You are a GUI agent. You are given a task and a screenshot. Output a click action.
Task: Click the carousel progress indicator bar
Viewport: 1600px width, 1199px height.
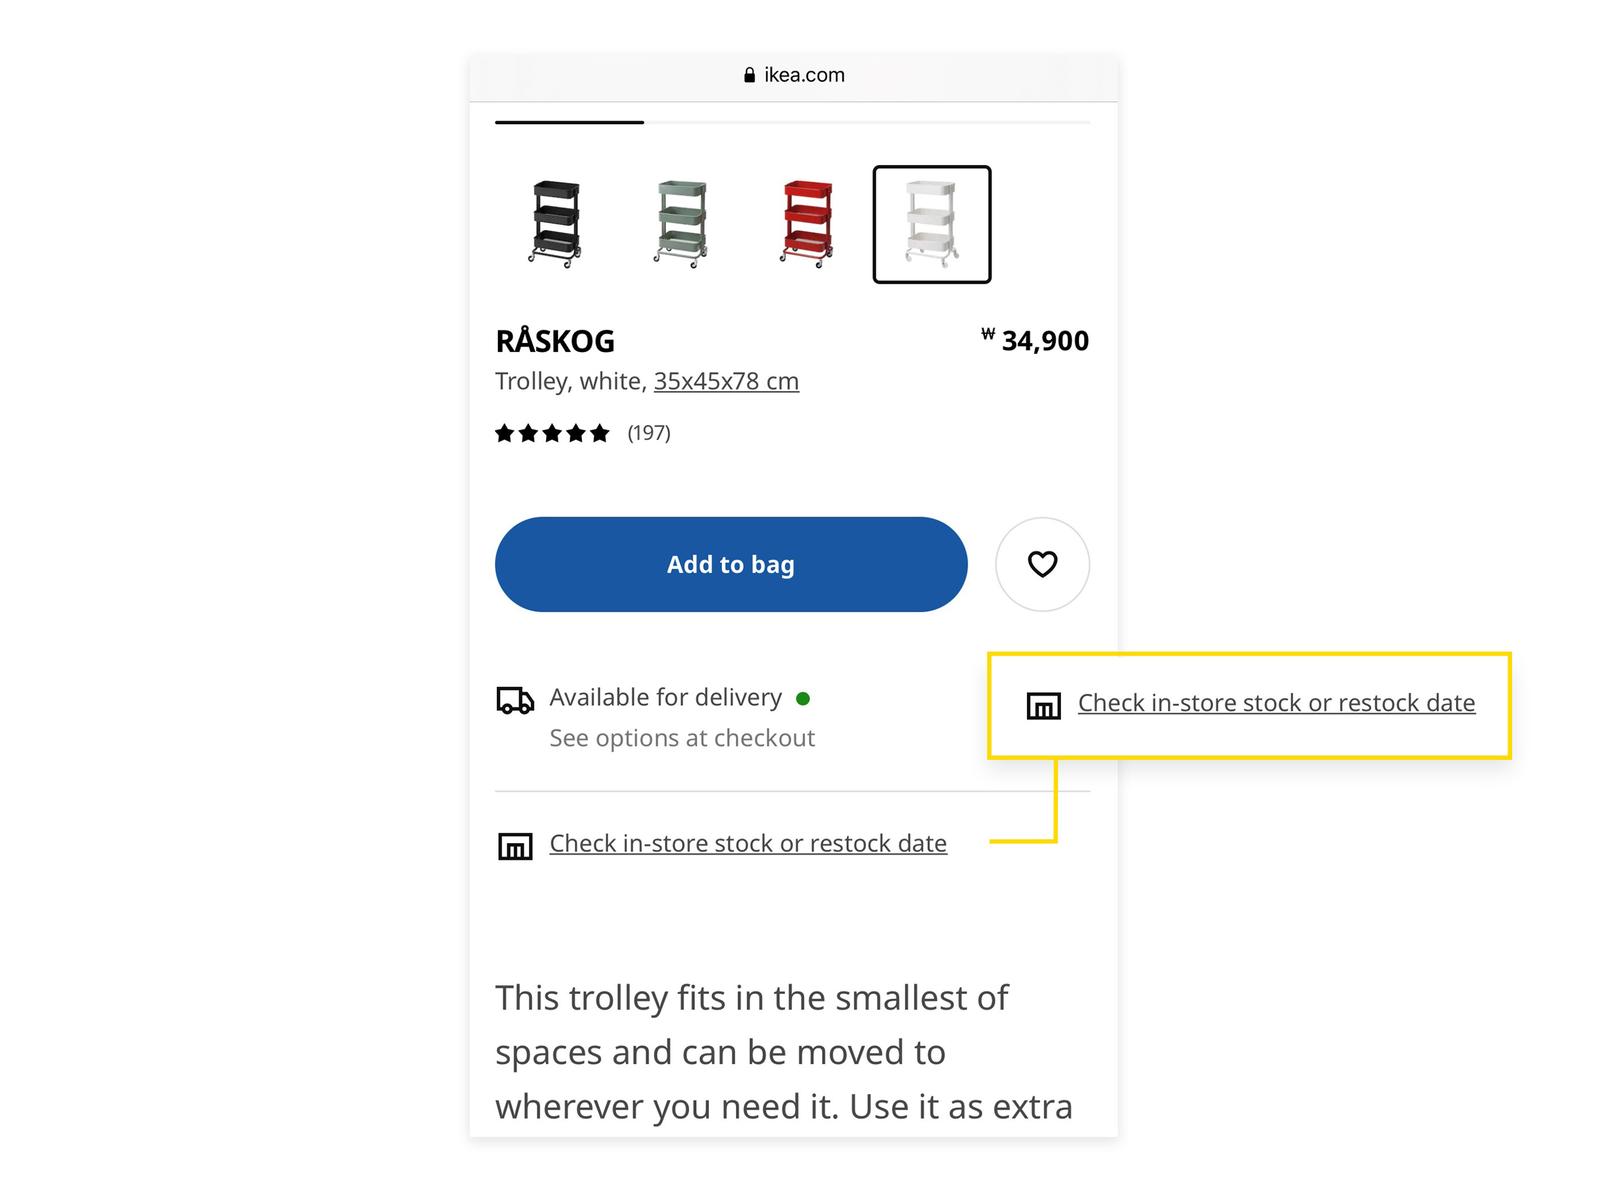click(568, 122)
